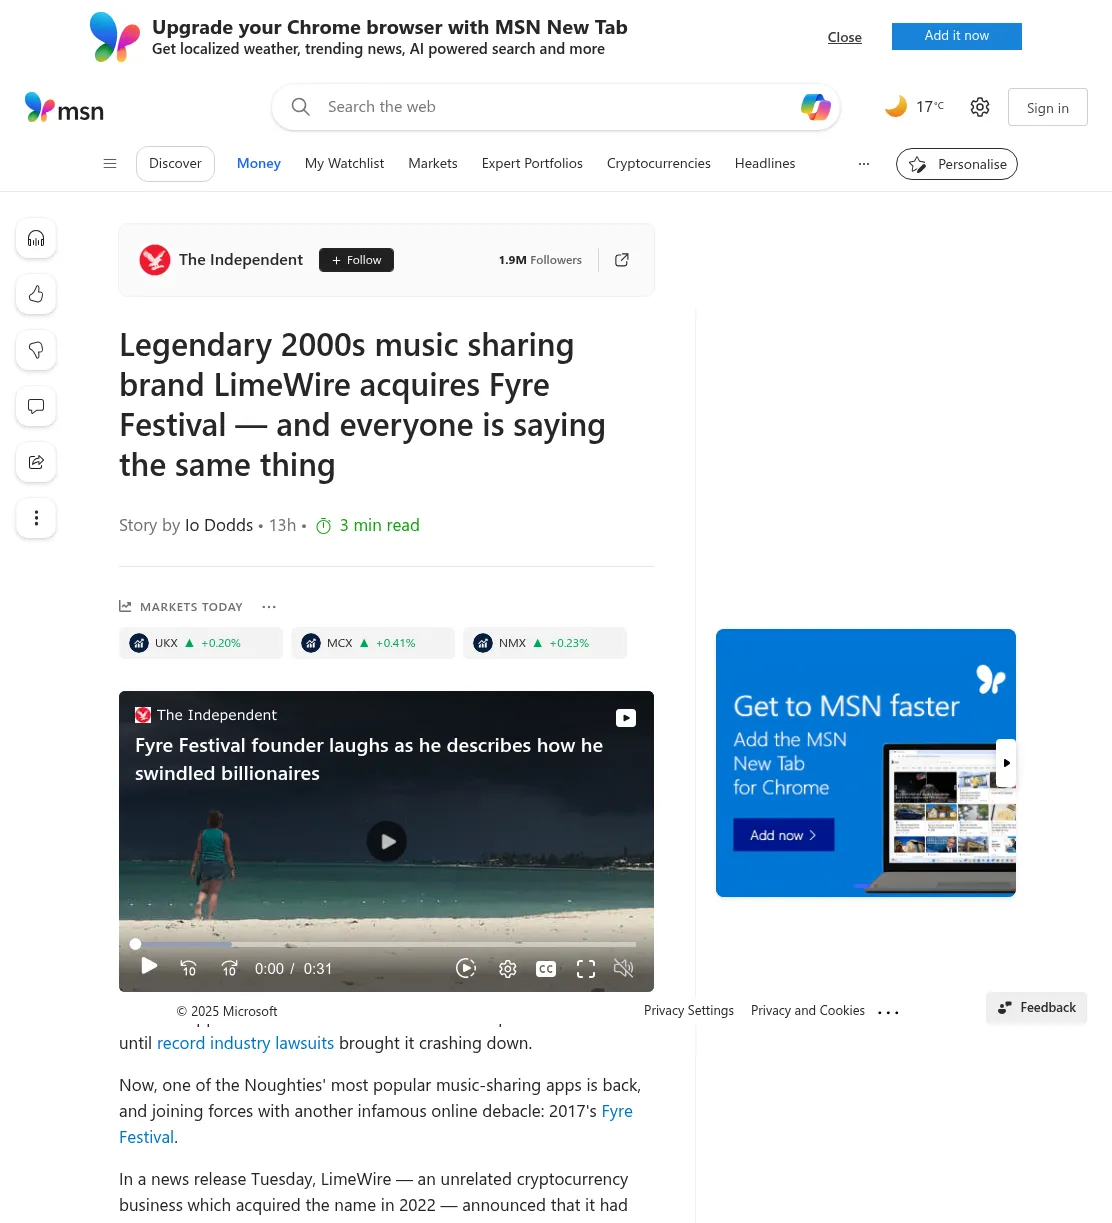The width and height of the screenshot is (1112, 1223).
Task: Expand Markets Today options ellipsis
Action: click(x=269, y=607)
